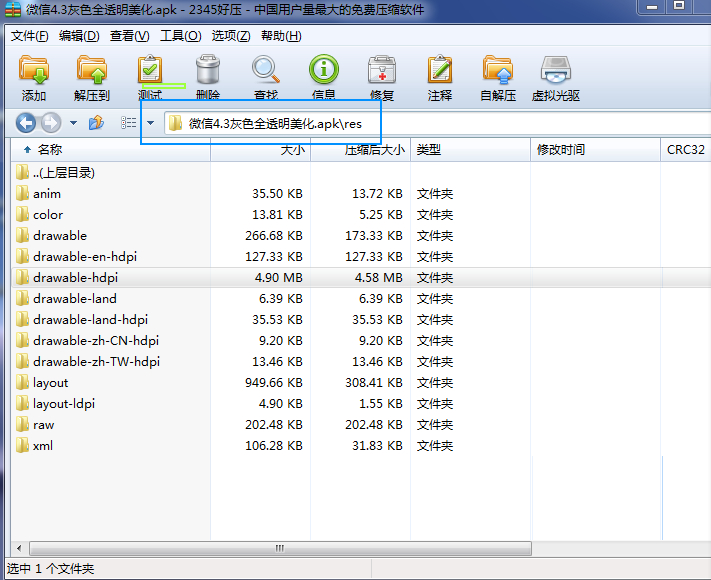
Task: Click size value 266.68 KB
Action: pos(273,235)
